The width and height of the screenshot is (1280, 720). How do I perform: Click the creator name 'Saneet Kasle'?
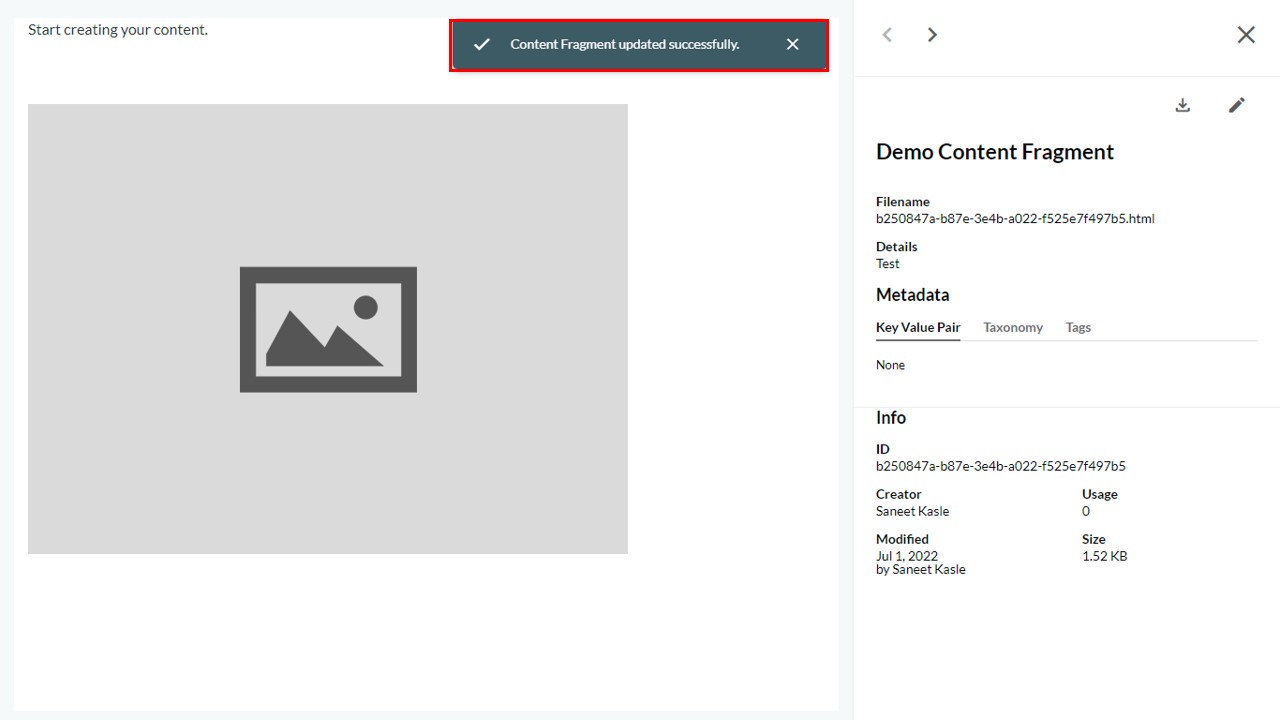click(913, 511)
